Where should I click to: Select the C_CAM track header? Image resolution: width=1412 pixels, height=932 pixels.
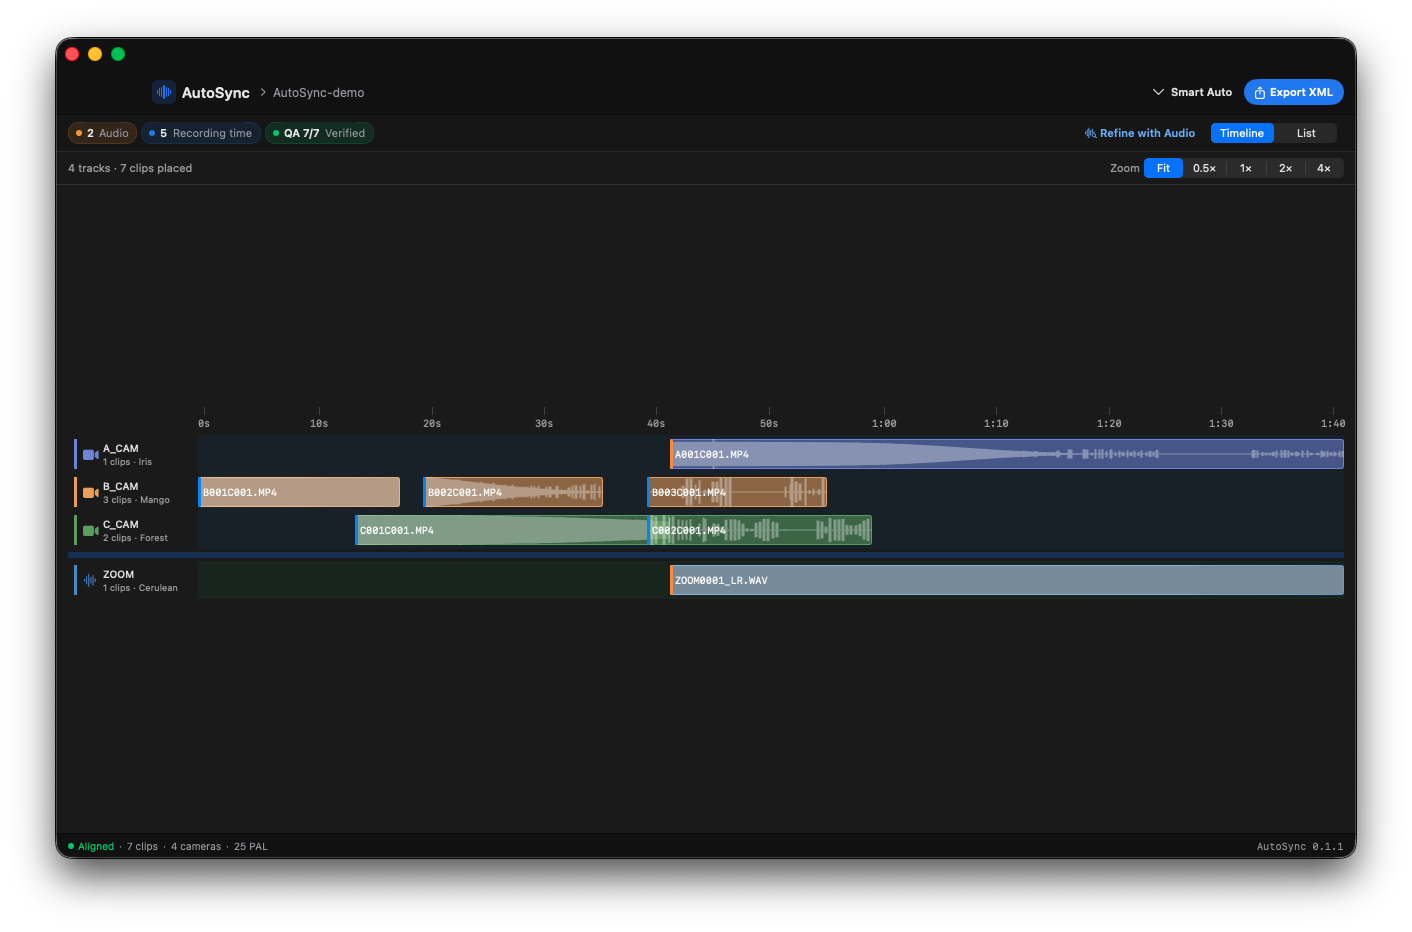(x=133, y=530)
